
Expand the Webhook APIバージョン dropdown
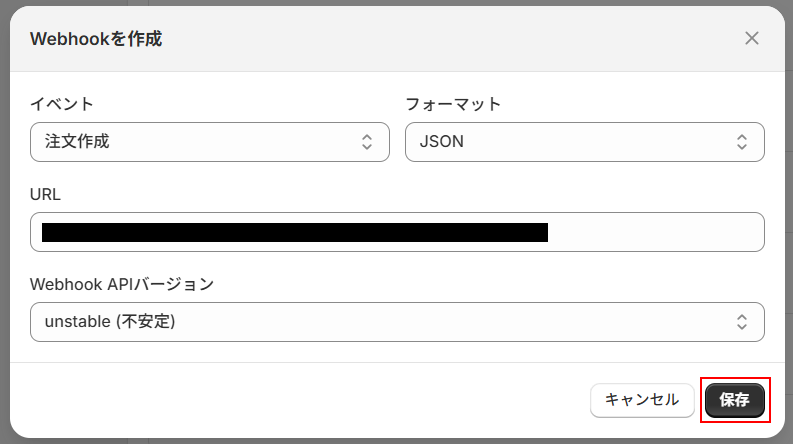(x=397, y=322)
